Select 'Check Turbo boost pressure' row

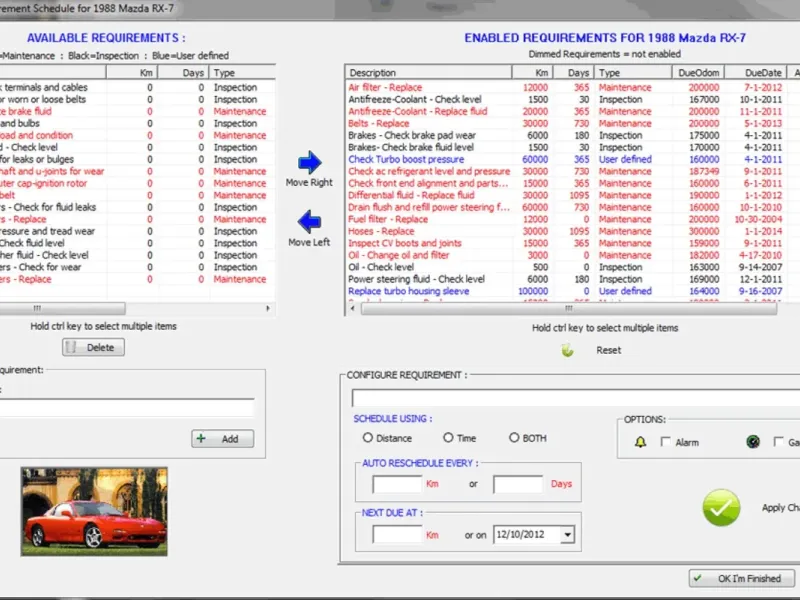click(571, 159)
